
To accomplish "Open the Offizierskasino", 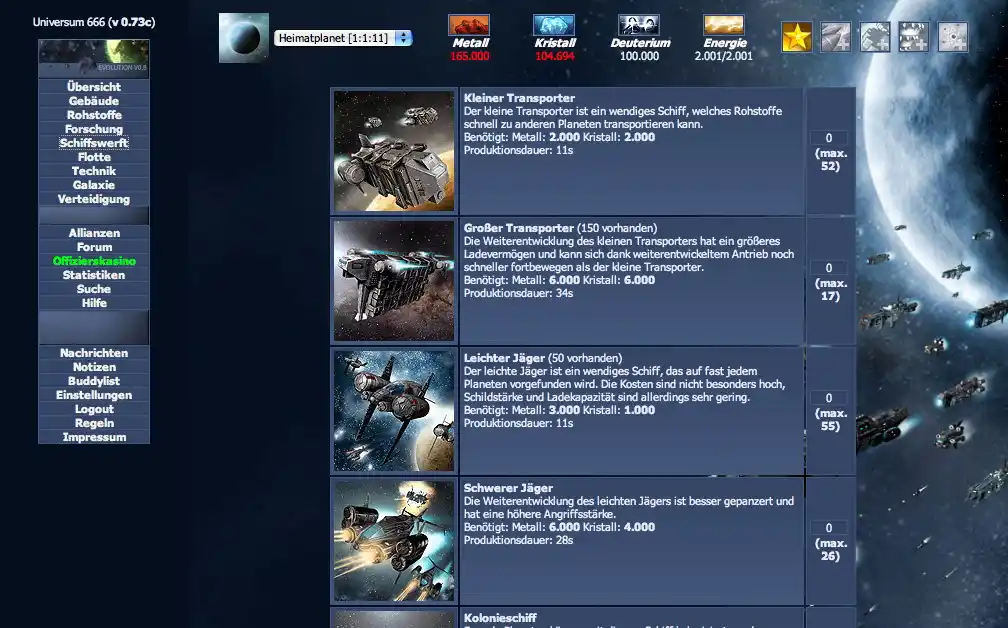I will pos(93,261).
